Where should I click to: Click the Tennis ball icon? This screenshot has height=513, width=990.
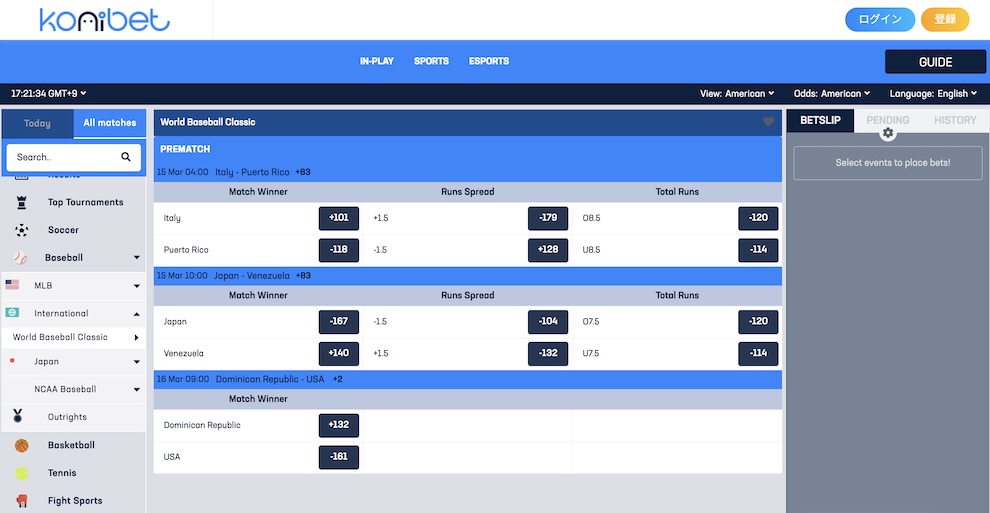pyautogui.click(x=21, y=473)
